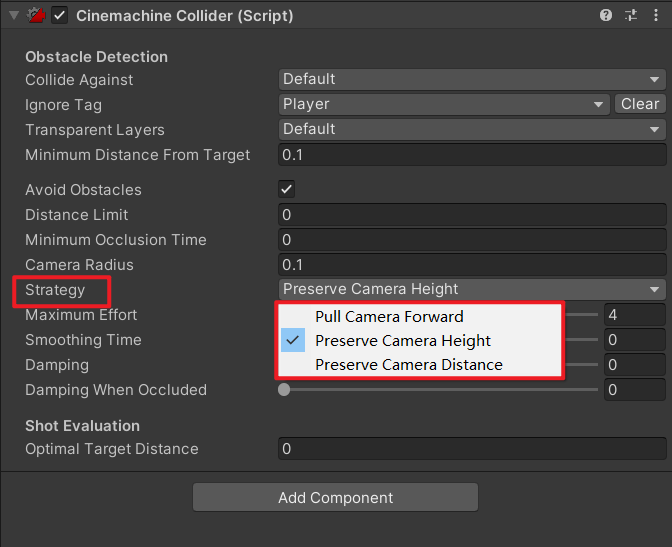Image resolution: width=672 pixels, height=547 pixels.
Task: Click the Shot Evaluation section heading
Action: (82, 426)
